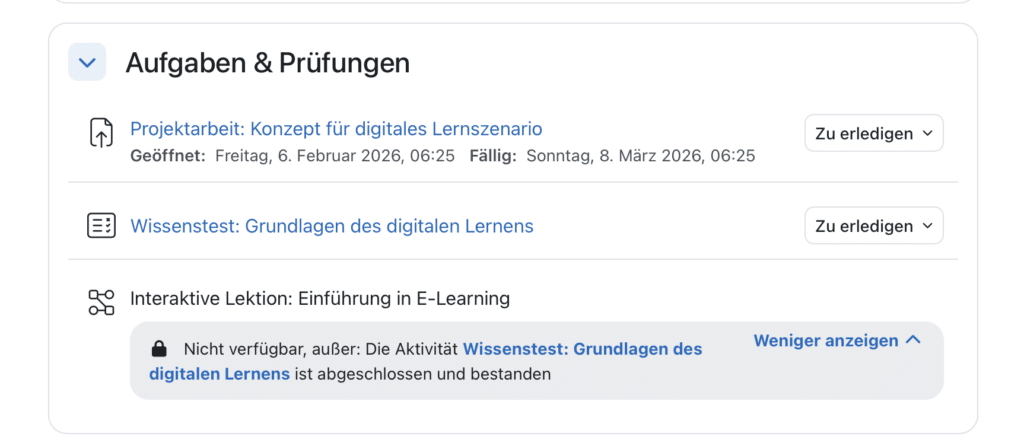Click the chevron beside Weniger anzeigen
The height and width of the screenshot is (446, 1024).
pos(912,340)
